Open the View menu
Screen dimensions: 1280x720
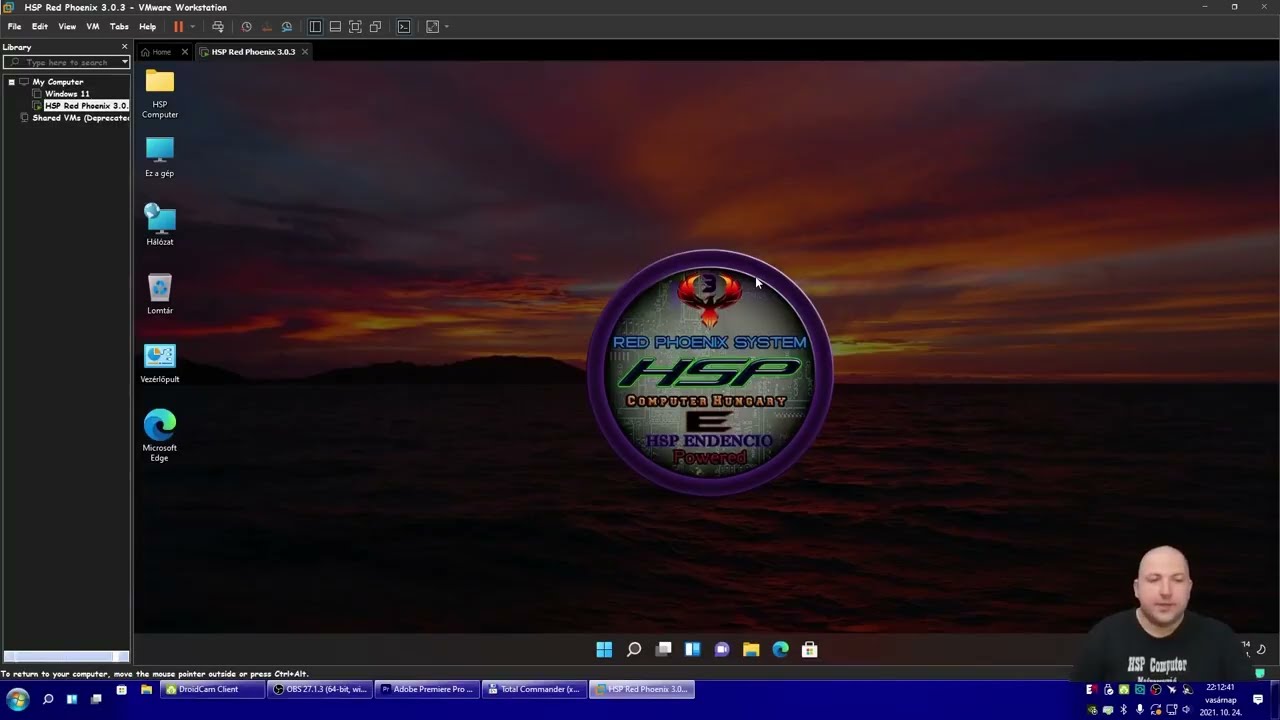67,27
